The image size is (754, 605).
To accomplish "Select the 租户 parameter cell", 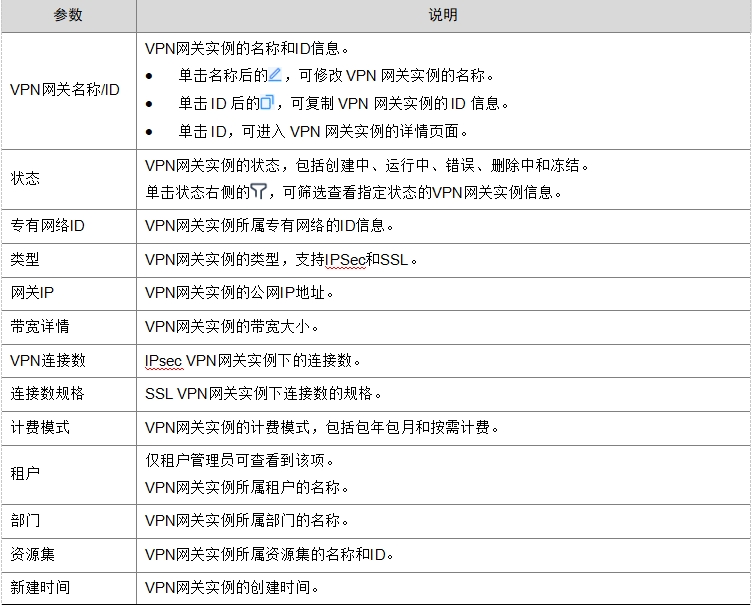I will click(x=69, y=474).
